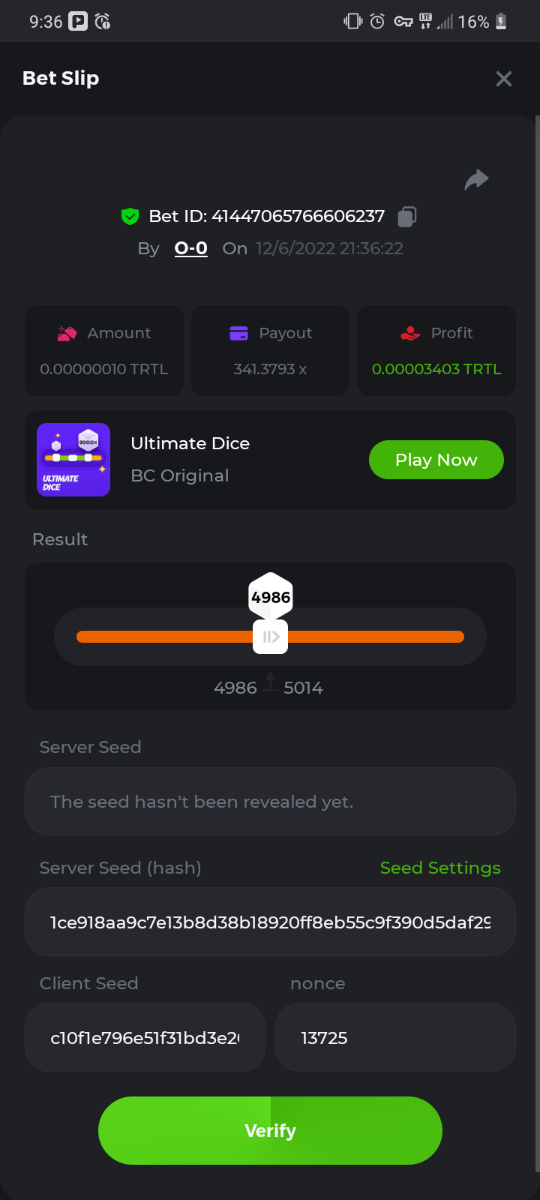Image resolution: width=540 pixels, height=1200 pixels.
Task: Tap the battery icon in status bar
Action: [501, 21]
